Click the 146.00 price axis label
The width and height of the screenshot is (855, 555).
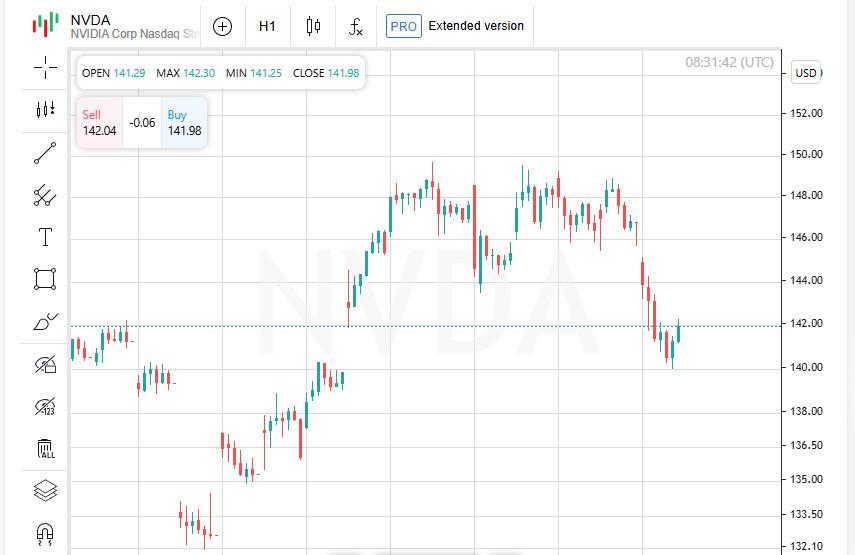(806, 237)
